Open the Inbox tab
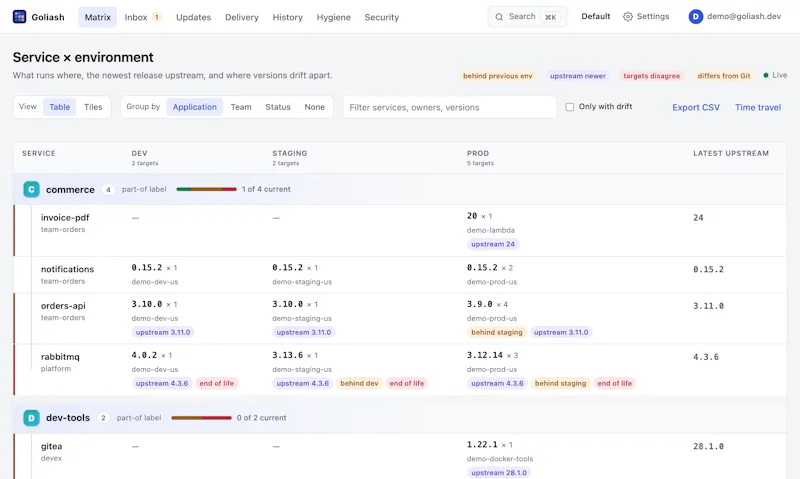 point(143,17)
